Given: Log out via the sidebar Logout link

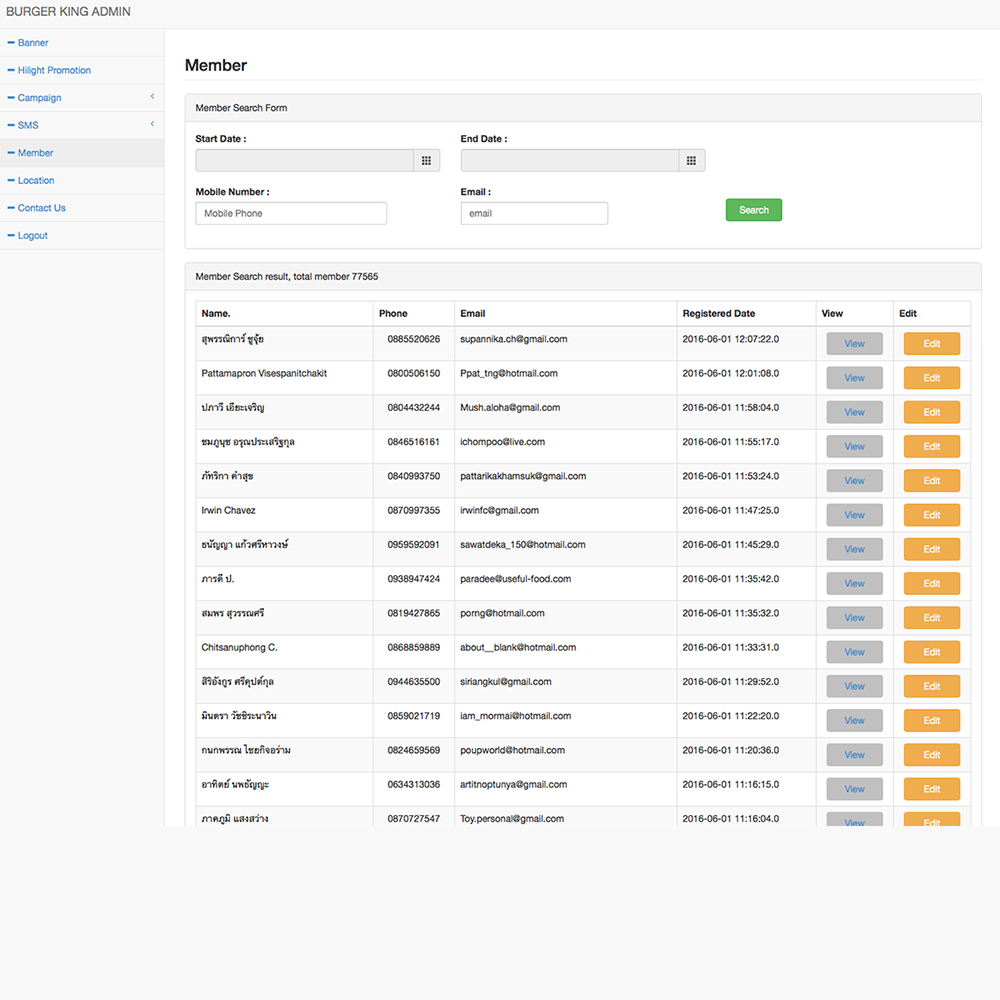Looking at the screenshot, I should point(33,235).
